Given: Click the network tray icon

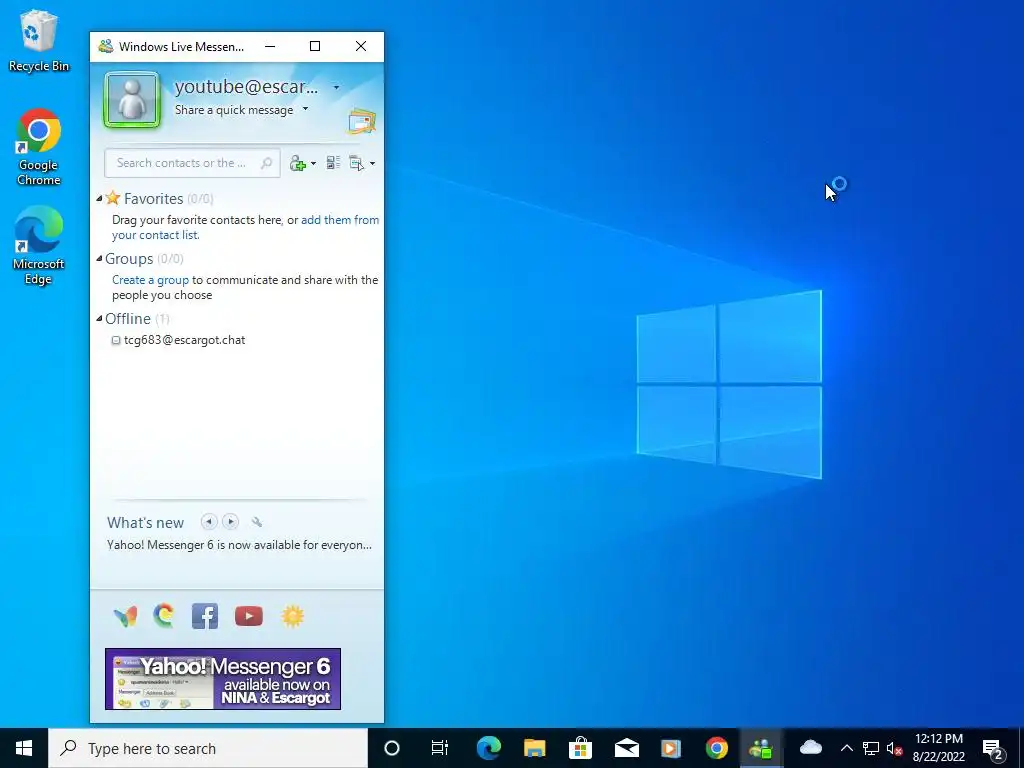Looking at the screenshot, I should (x=871, y=748).
